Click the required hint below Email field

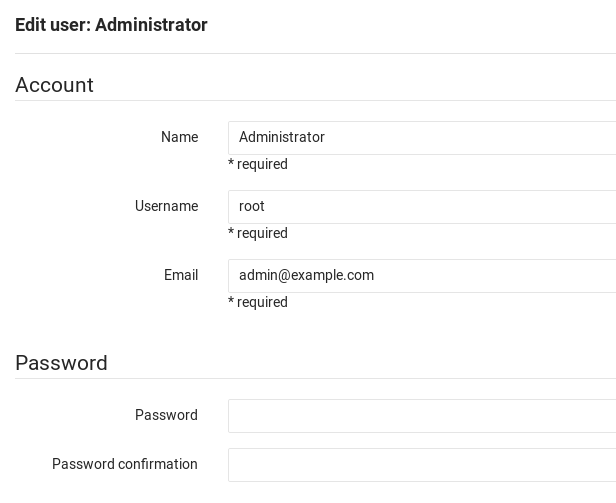pyautogui.click(x=258, y=302)
